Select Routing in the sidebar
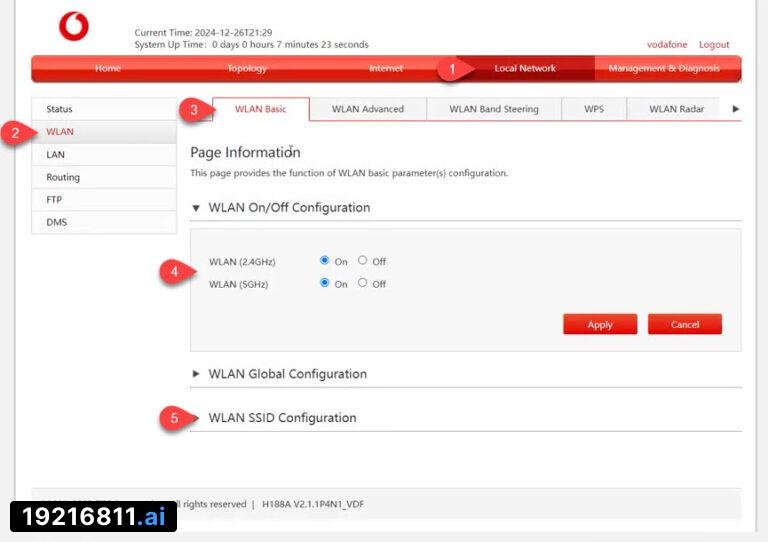Image resolution: width=768 pixels, height=542 pixels. 104,177
